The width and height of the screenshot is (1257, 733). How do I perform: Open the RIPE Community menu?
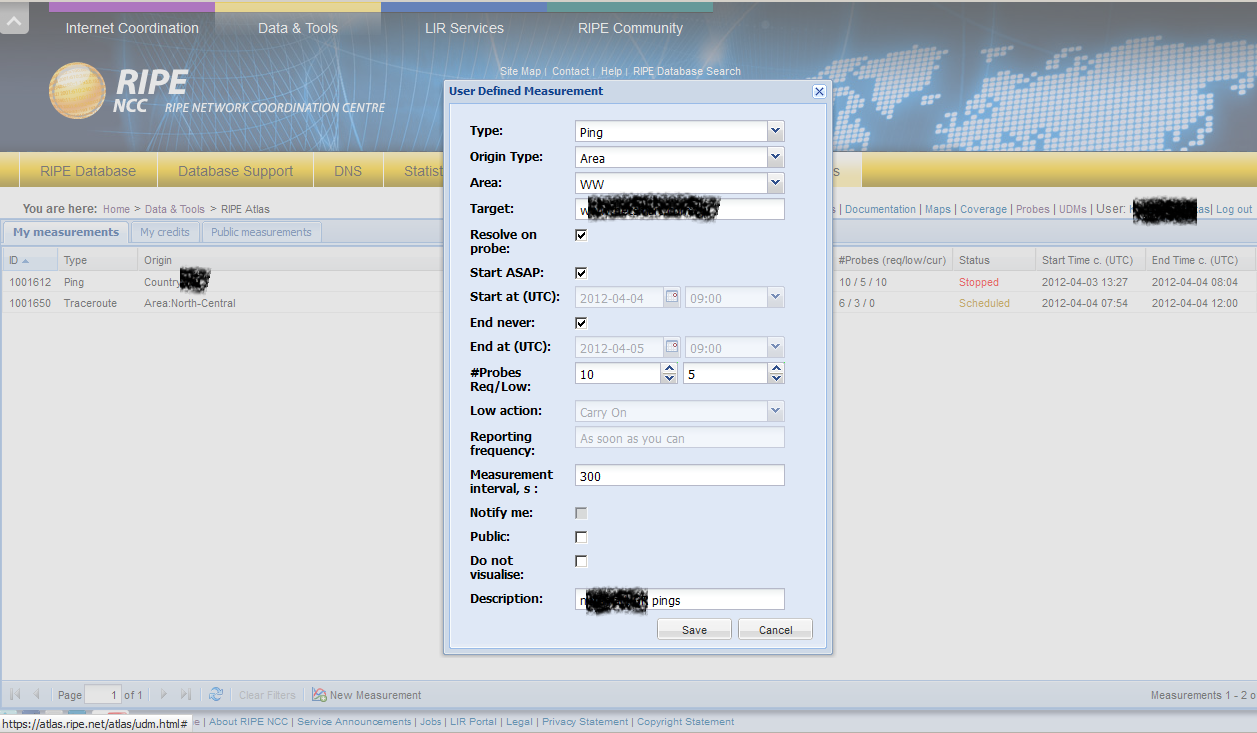pyautogui.click(x=630, y=28)
